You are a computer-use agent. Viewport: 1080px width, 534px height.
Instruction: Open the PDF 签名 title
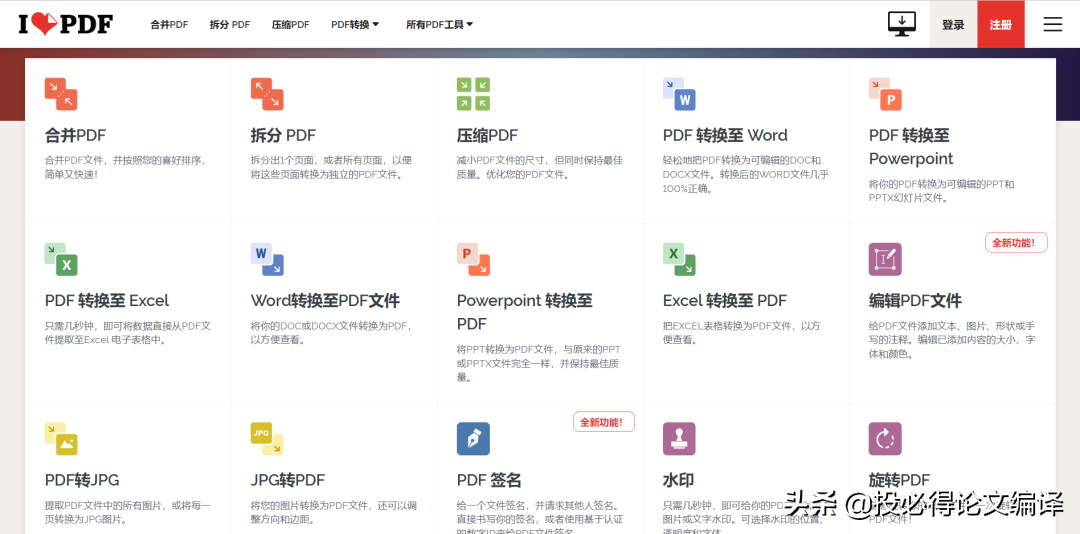coord(489,480)
